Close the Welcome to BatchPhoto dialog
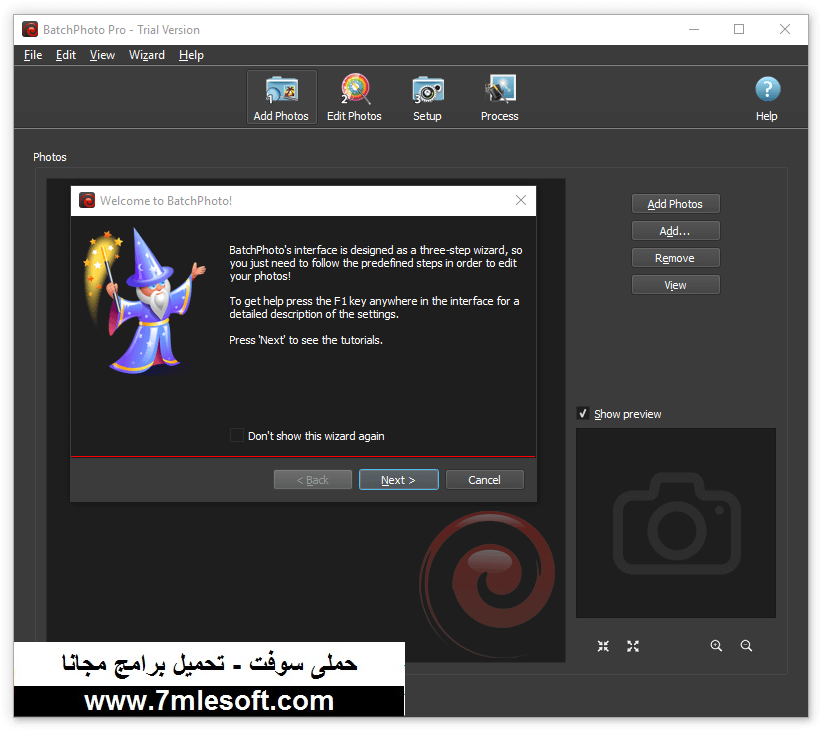 coord(521,200)
